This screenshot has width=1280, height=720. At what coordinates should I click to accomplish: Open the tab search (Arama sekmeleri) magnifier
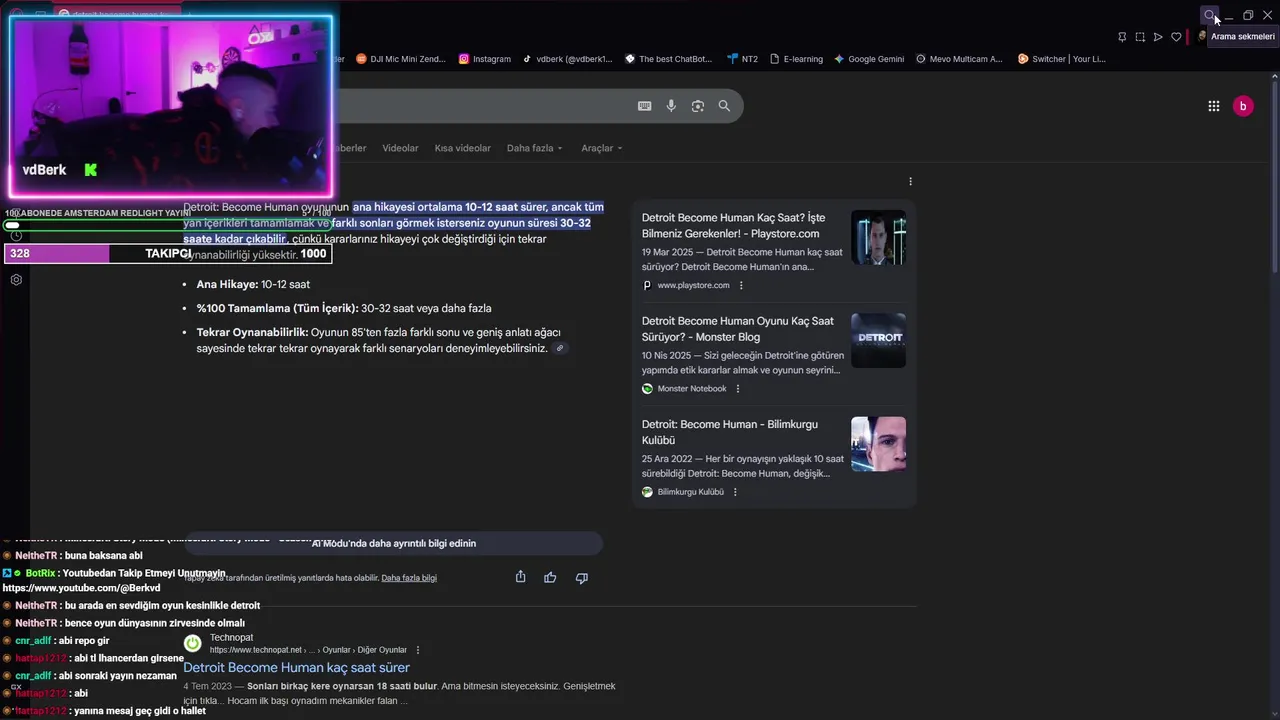click(x=1210, y=15)
